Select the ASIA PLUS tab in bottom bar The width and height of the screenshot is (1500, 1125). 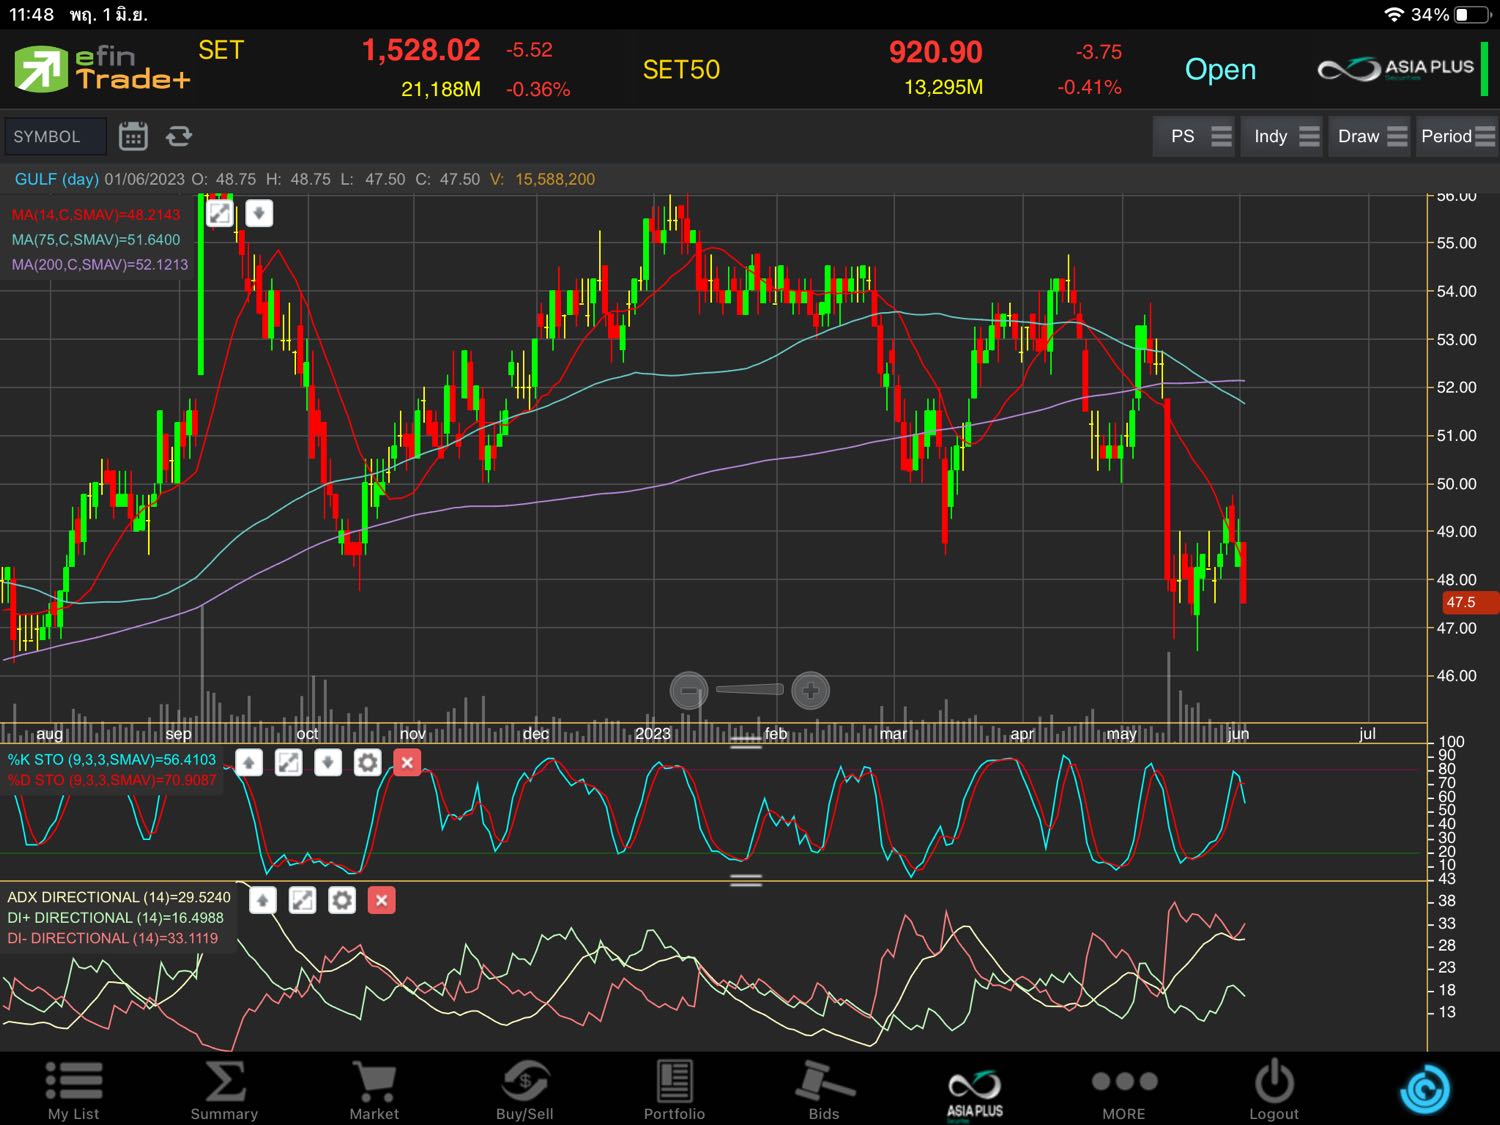pyautogui.click(x=975, y=1093)
